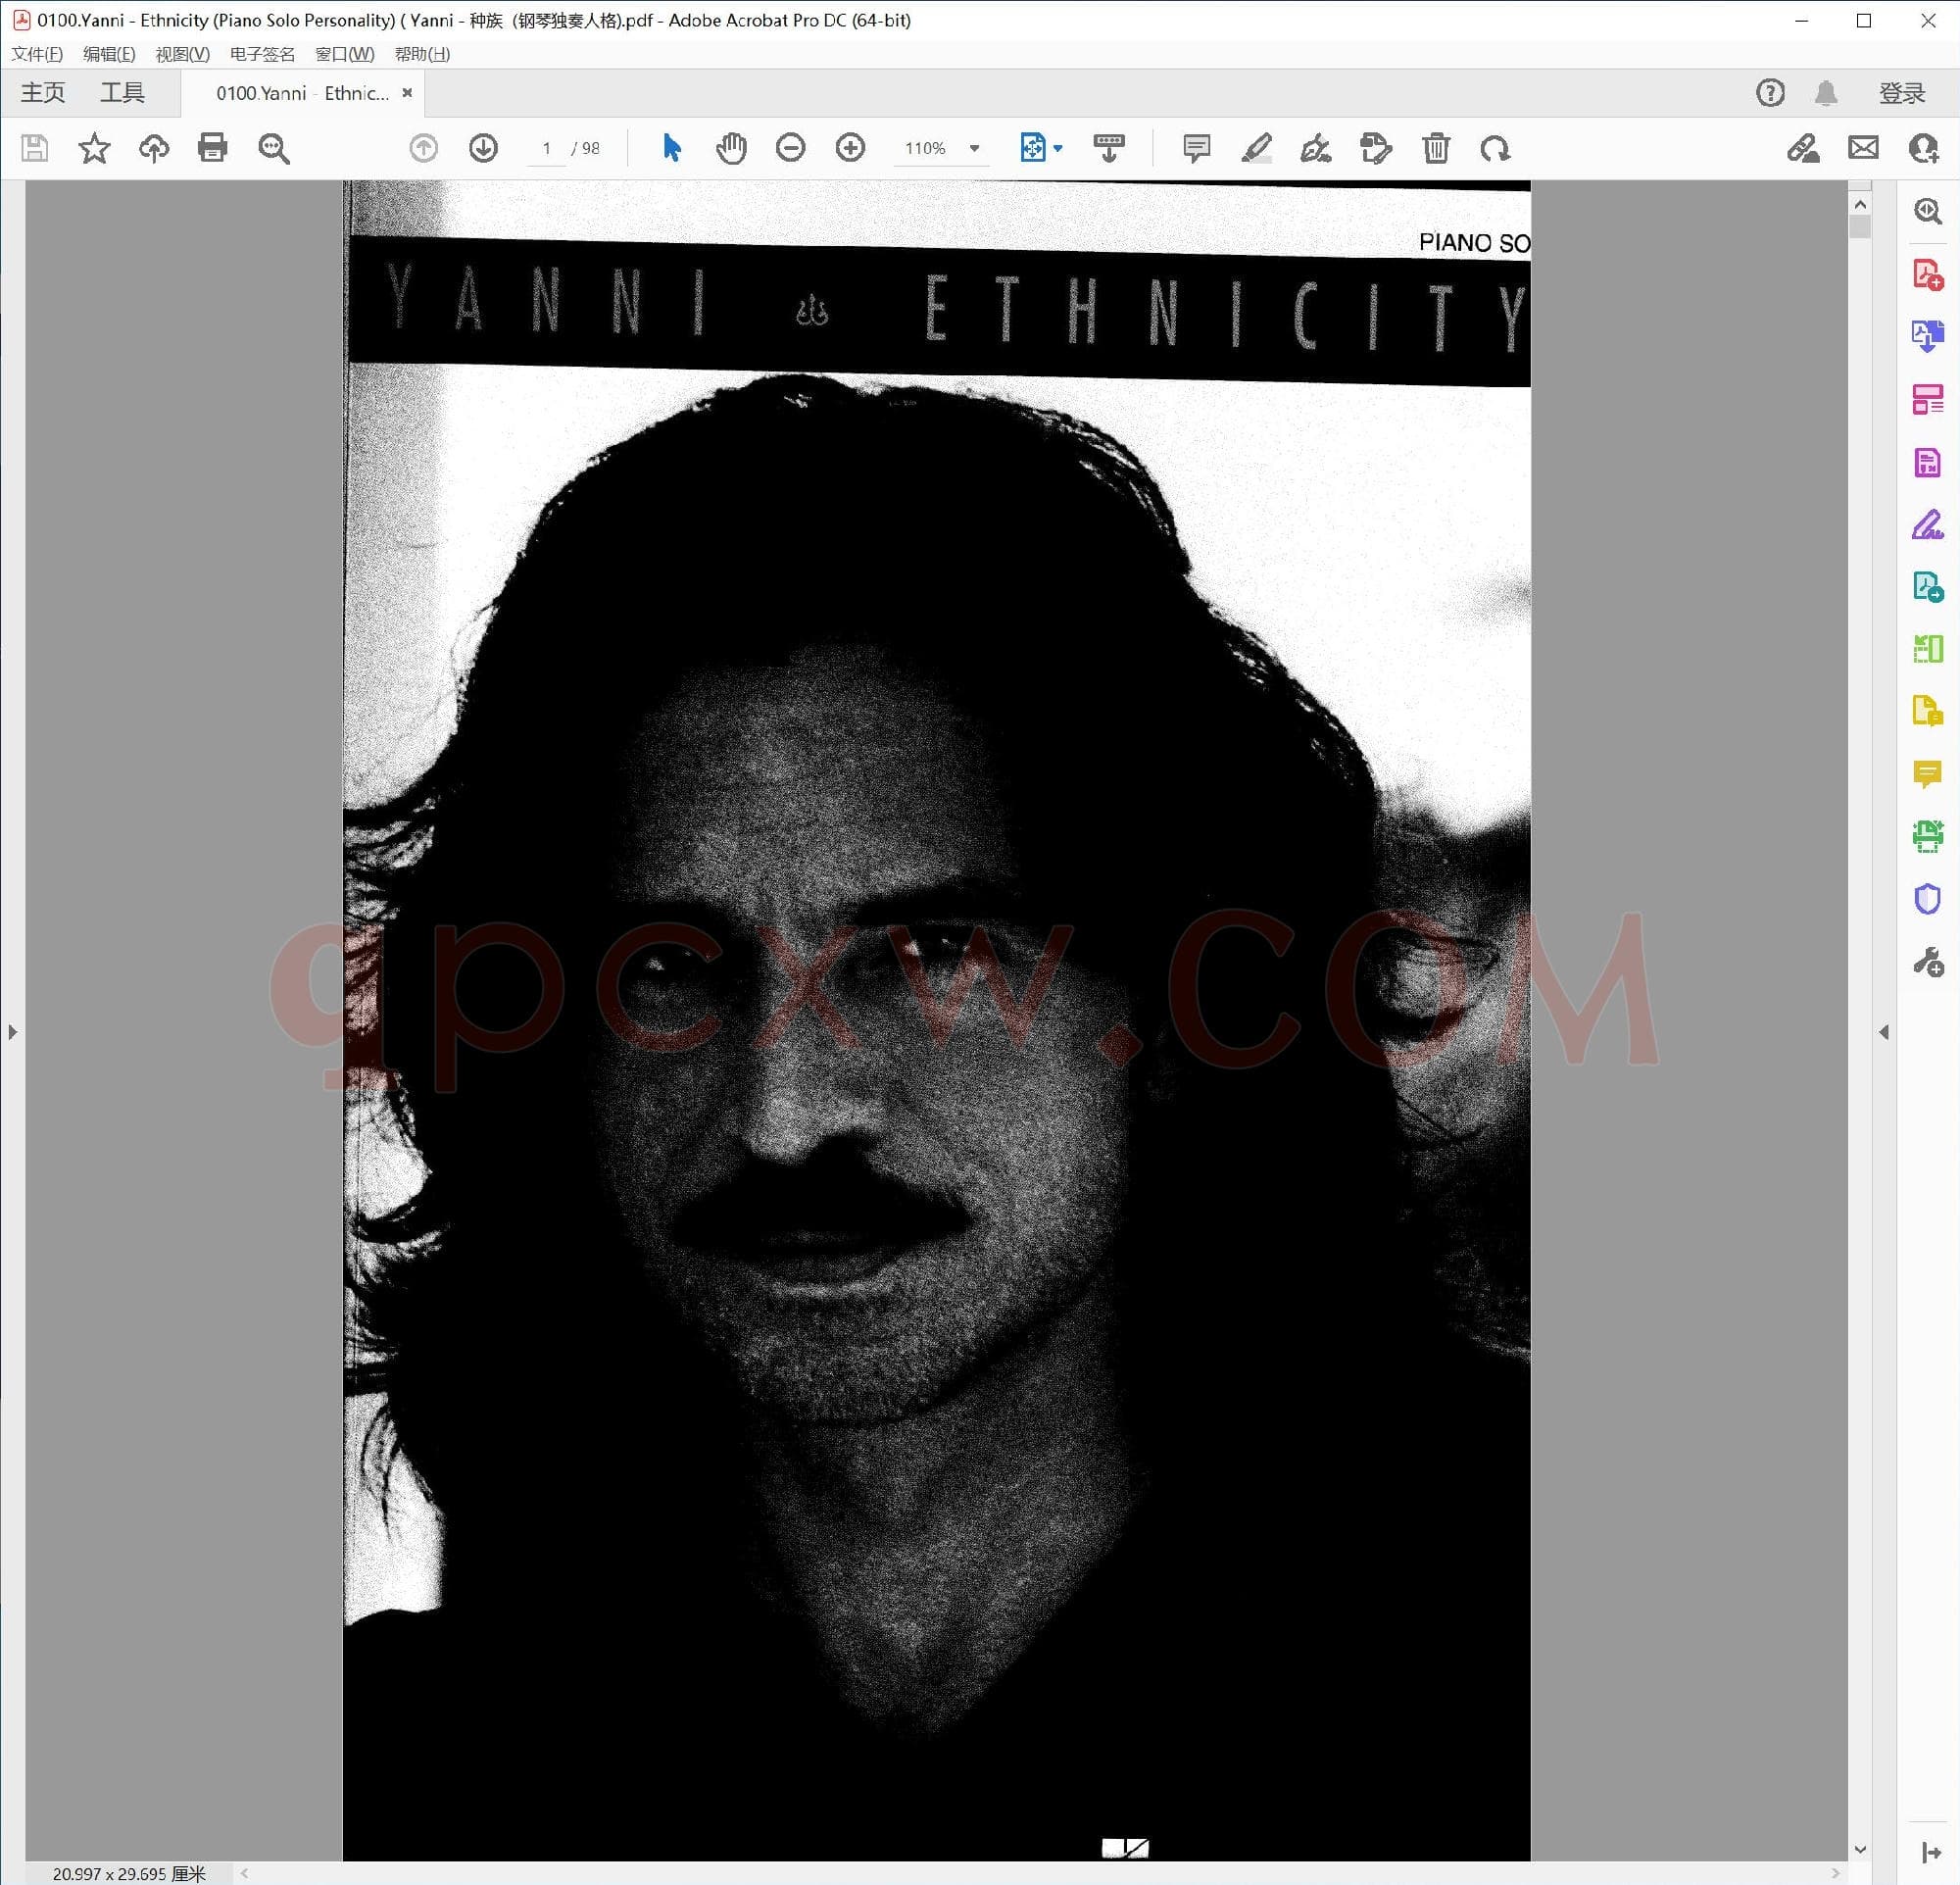Open the add comment note tool
Viewport: 1960px width, 1885px height.
pyautogui.click(x=1196, y=148)
